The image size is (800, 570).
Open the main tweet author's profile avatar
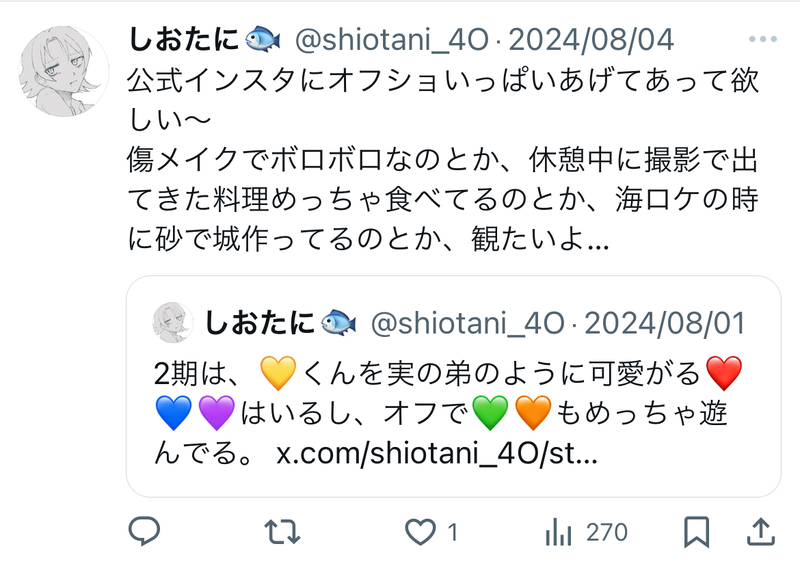(x=64, y=71)
